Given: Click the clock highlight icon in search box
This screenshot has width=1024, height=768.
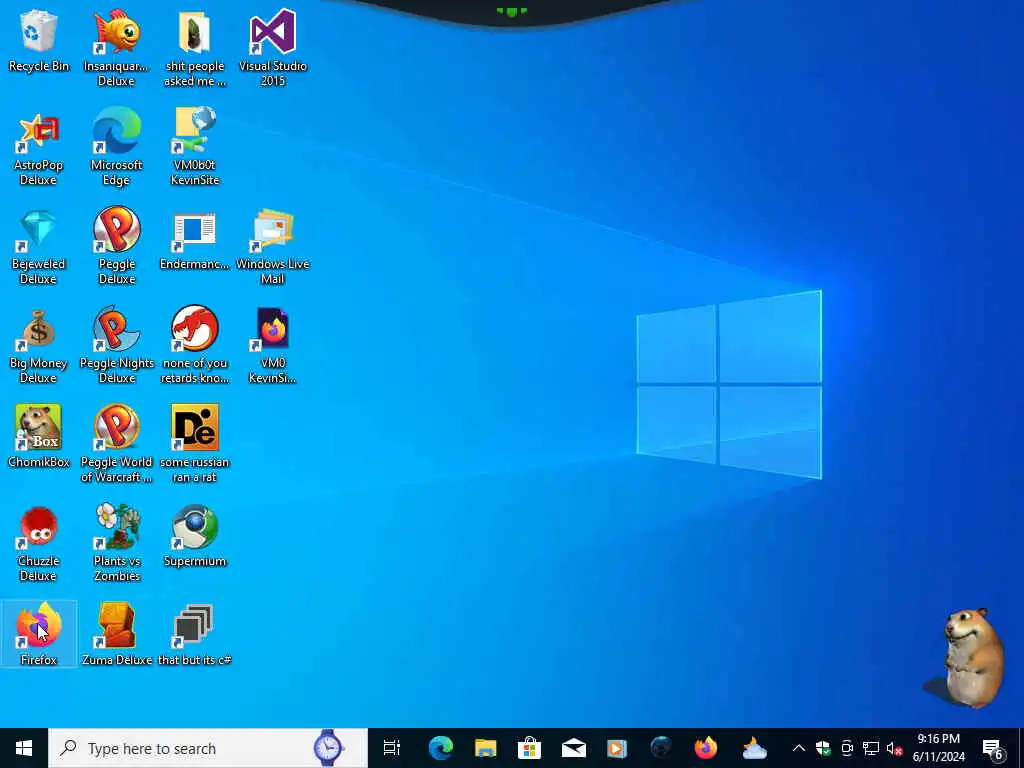Looking at the screenshot, I should pyautogui.click(x=328, y=748).
